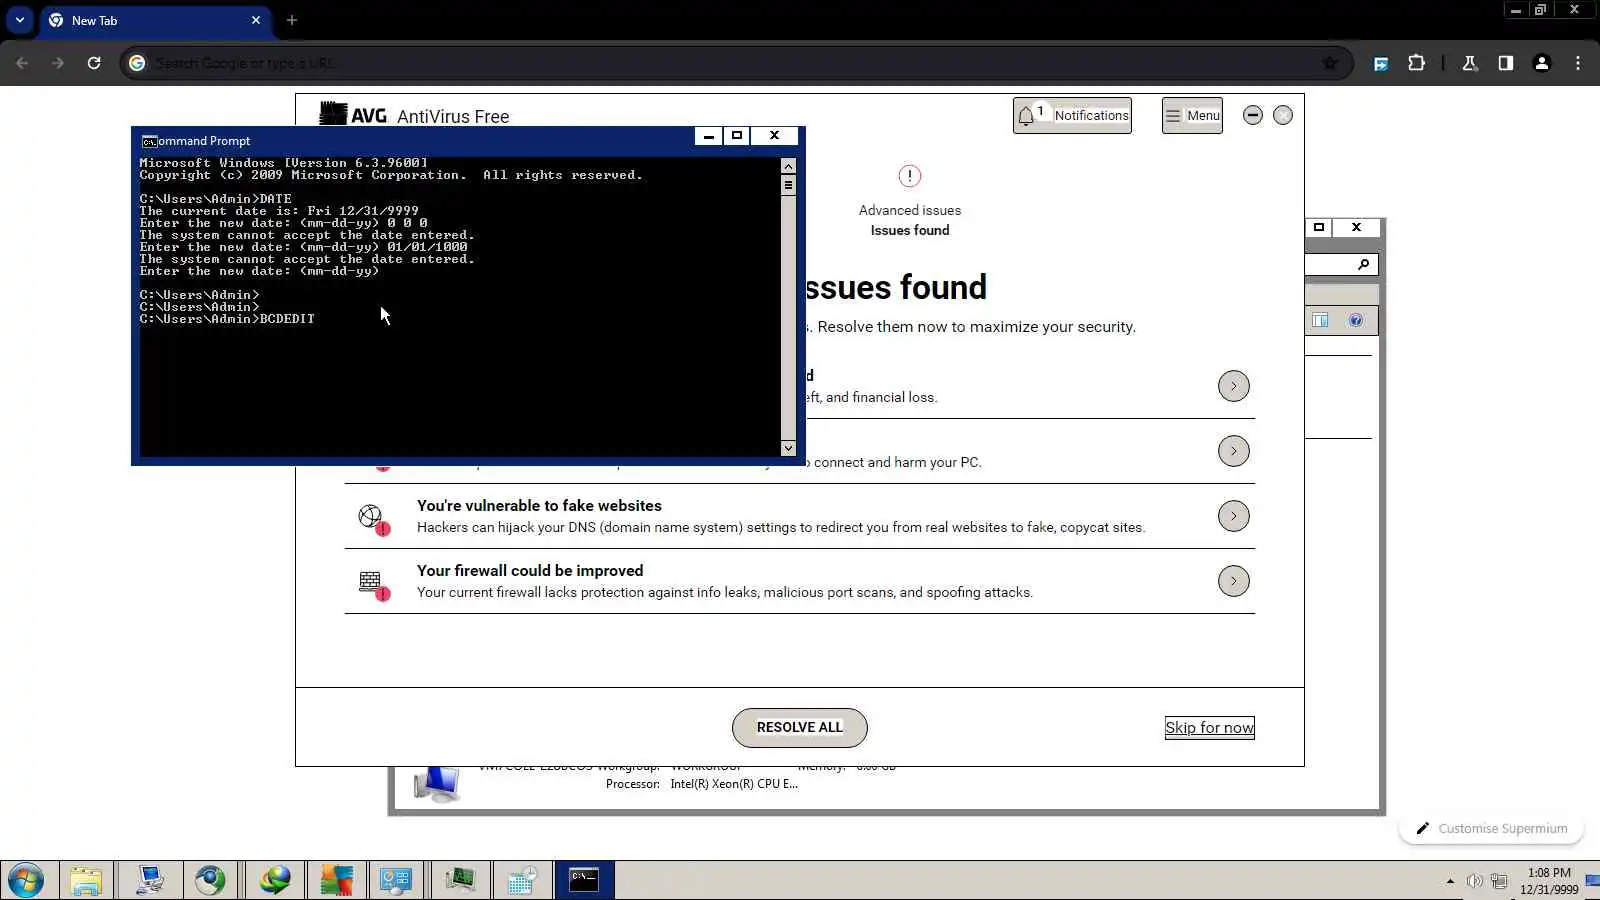Switch to AVG AntiVirus in the taskbar
This screenshot has width=1600, height=900.
[x=336, y=880]
